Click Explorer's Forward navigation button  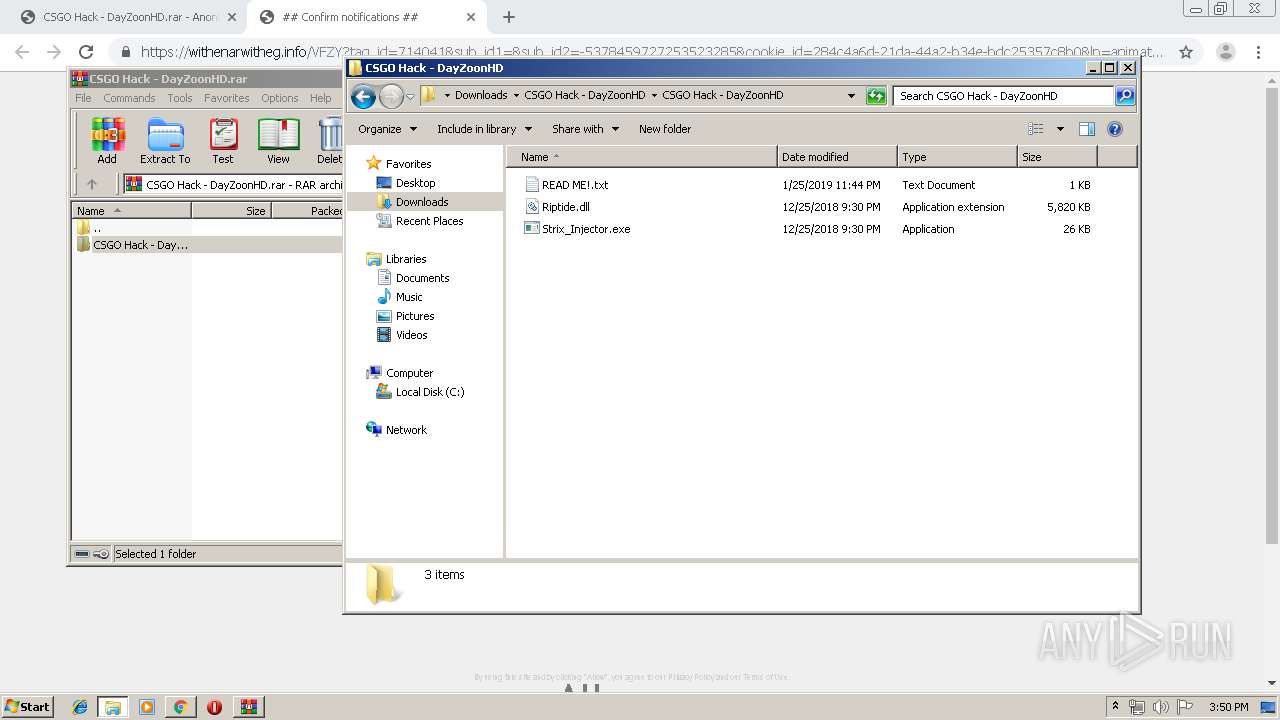[391, 96]
